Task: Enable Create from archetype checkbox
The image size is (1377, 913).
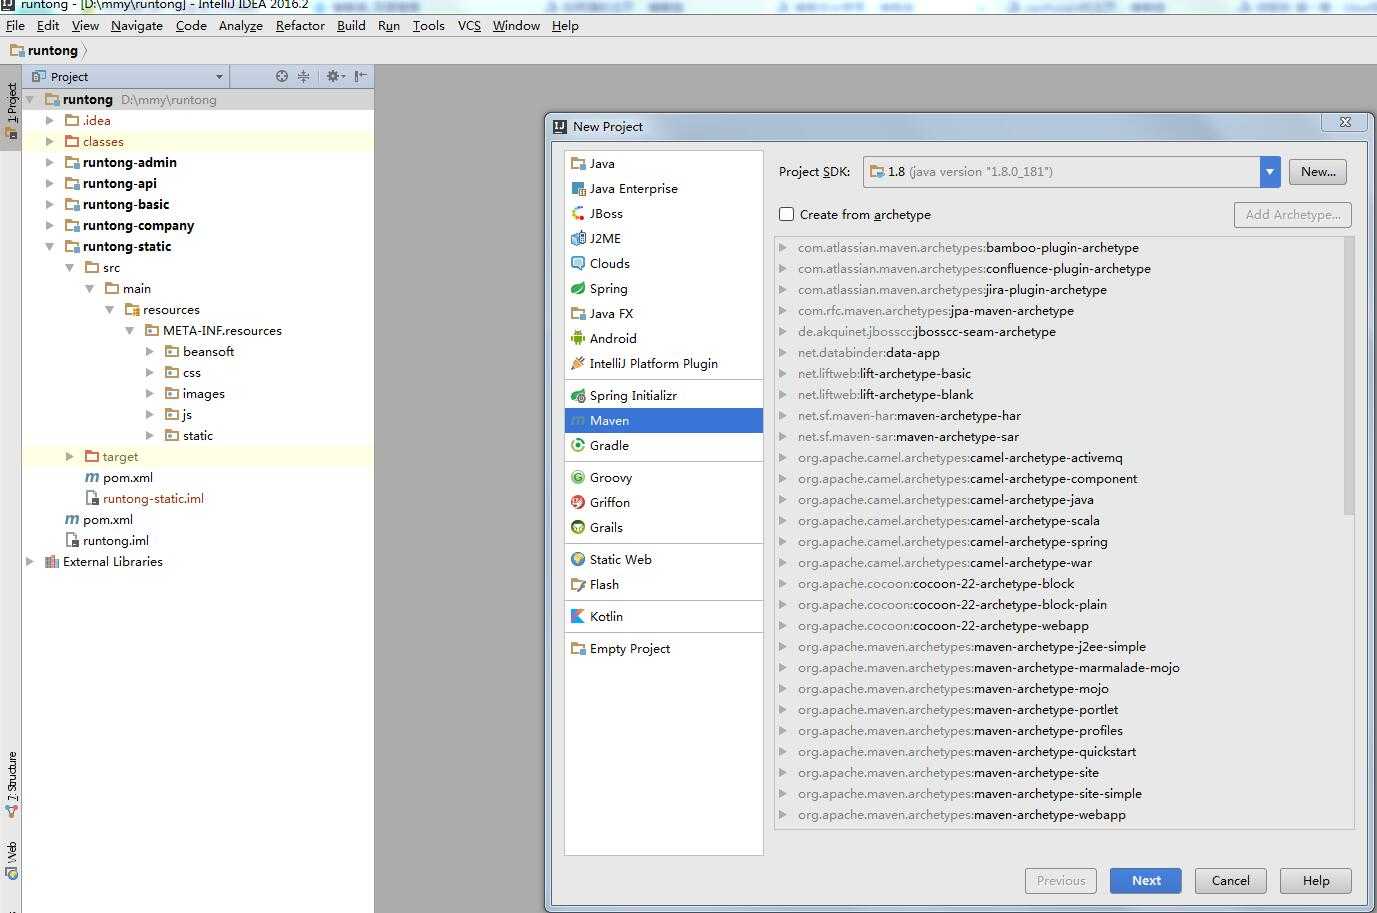Action: [x=787, y=214]
